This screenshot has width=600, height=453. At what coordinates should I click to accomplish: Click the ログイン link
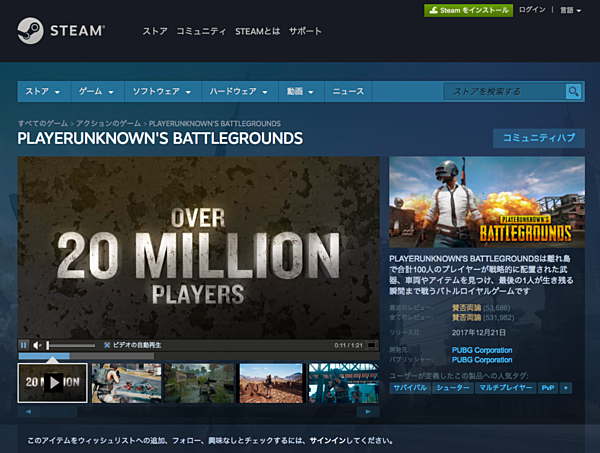532,10
